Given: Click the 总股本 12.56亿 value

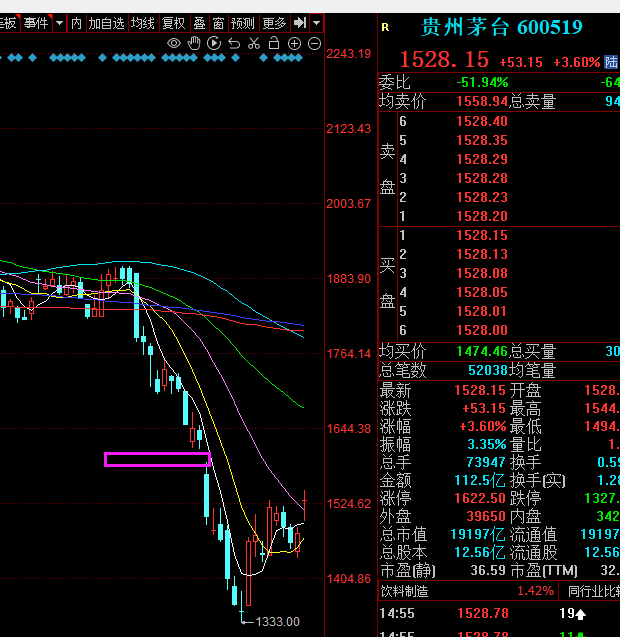Looking at the screenshot, I should click(x=480, y=552).
